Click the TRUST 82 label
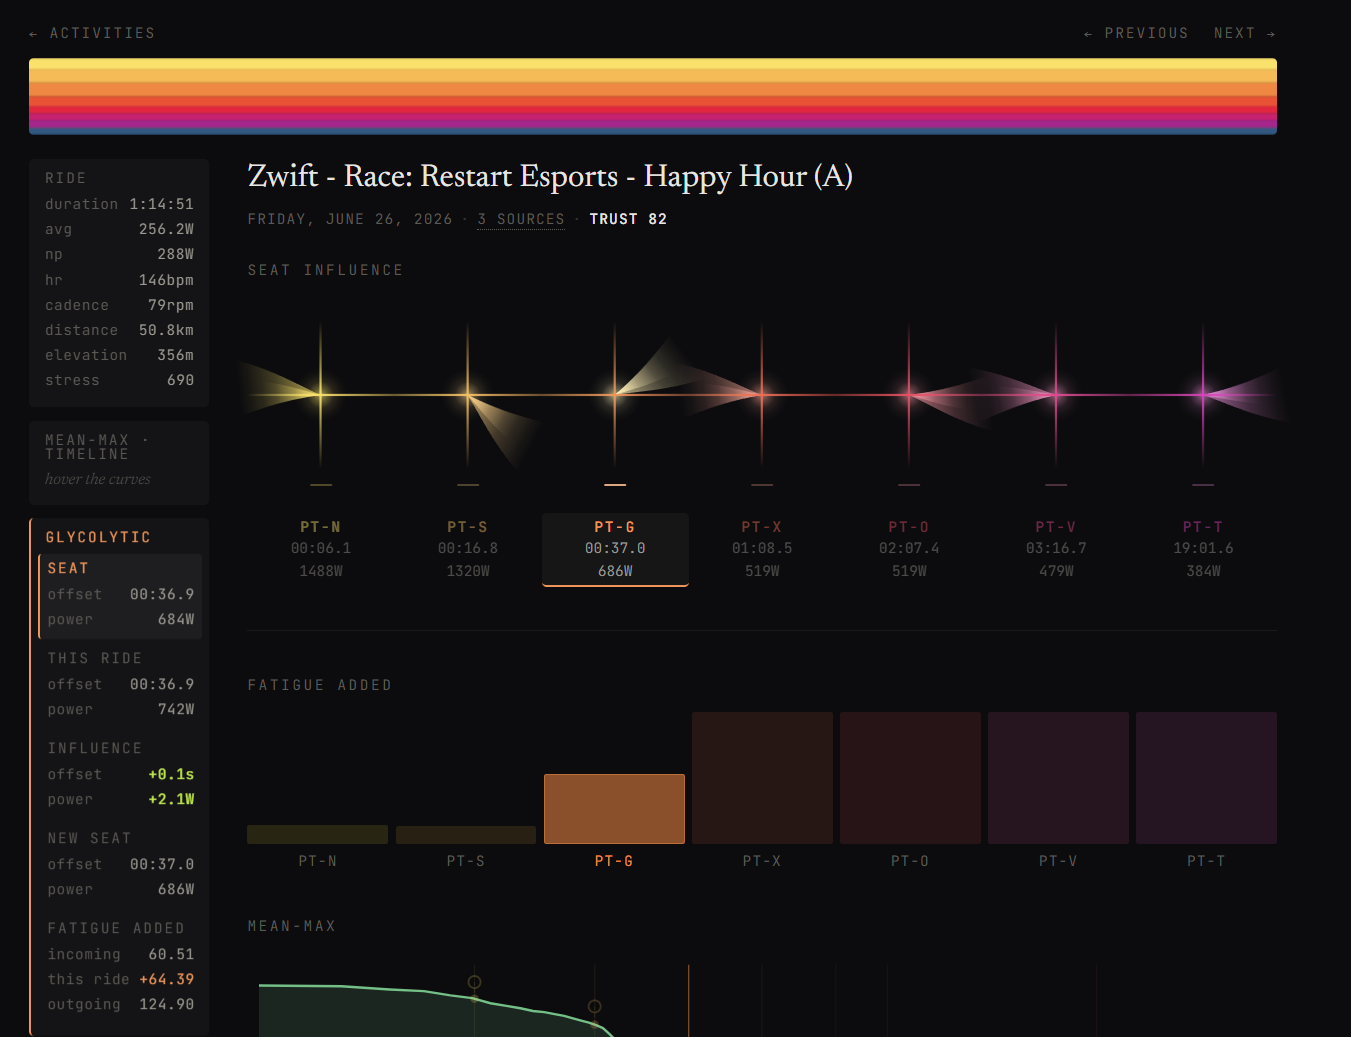The image size is (1351, 1037). [628, 219]
